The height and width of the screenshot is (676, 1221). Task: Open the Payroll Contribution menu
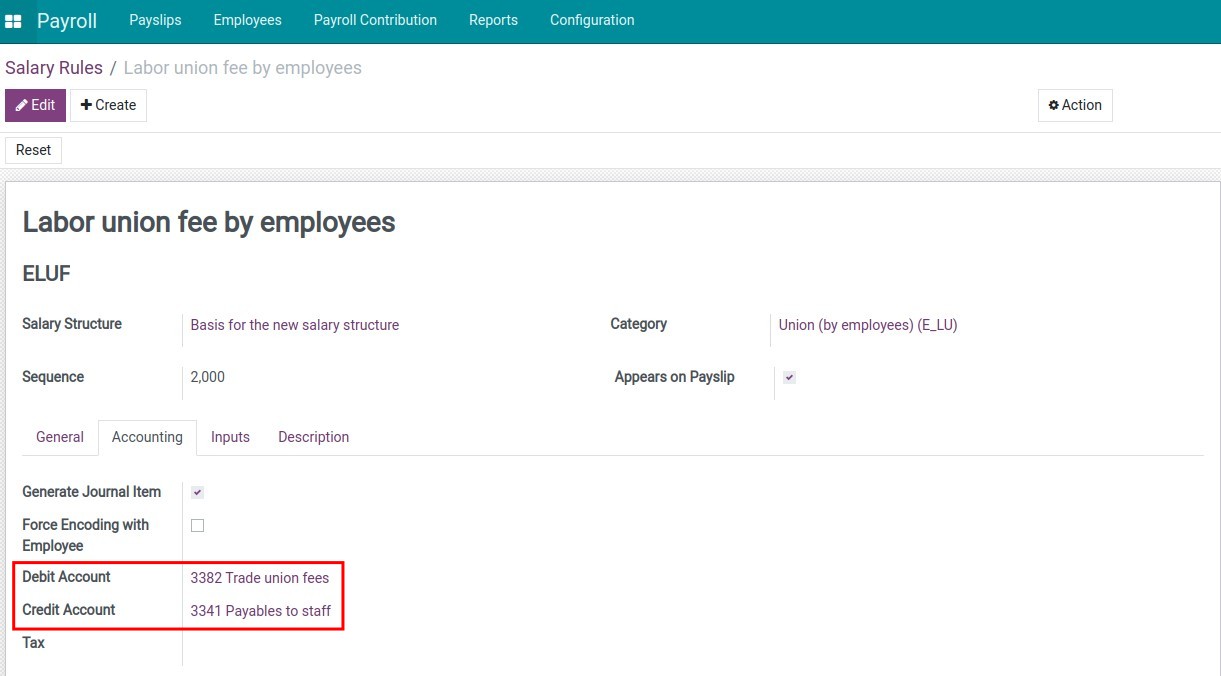point(375,20)
